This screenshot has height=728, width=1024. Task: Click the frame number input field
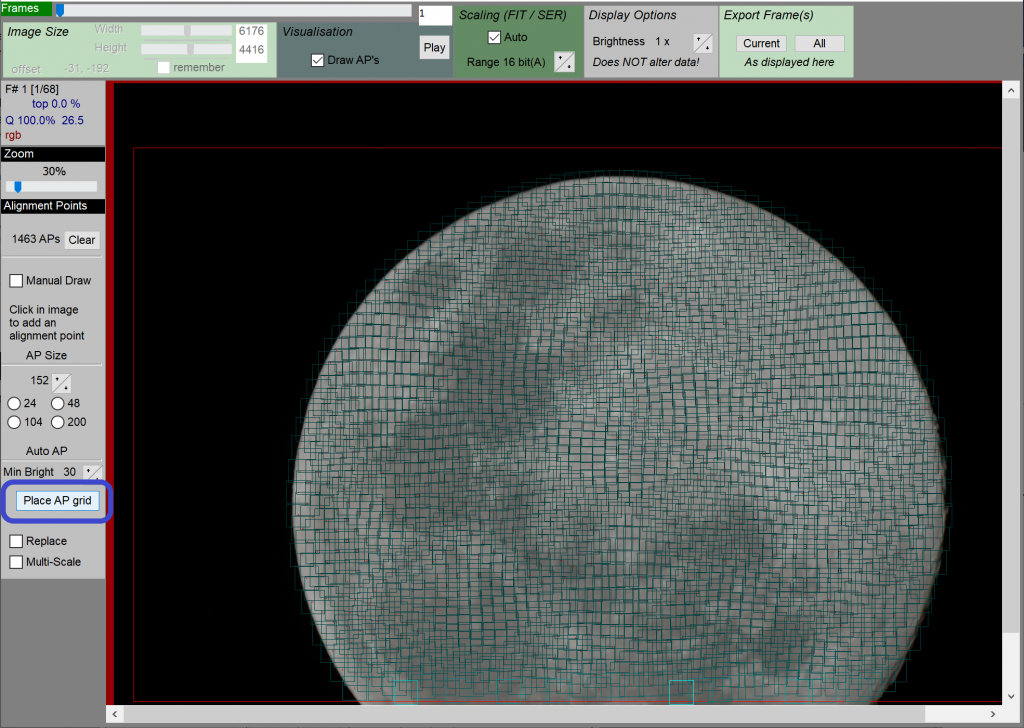(x=435, y=15)
